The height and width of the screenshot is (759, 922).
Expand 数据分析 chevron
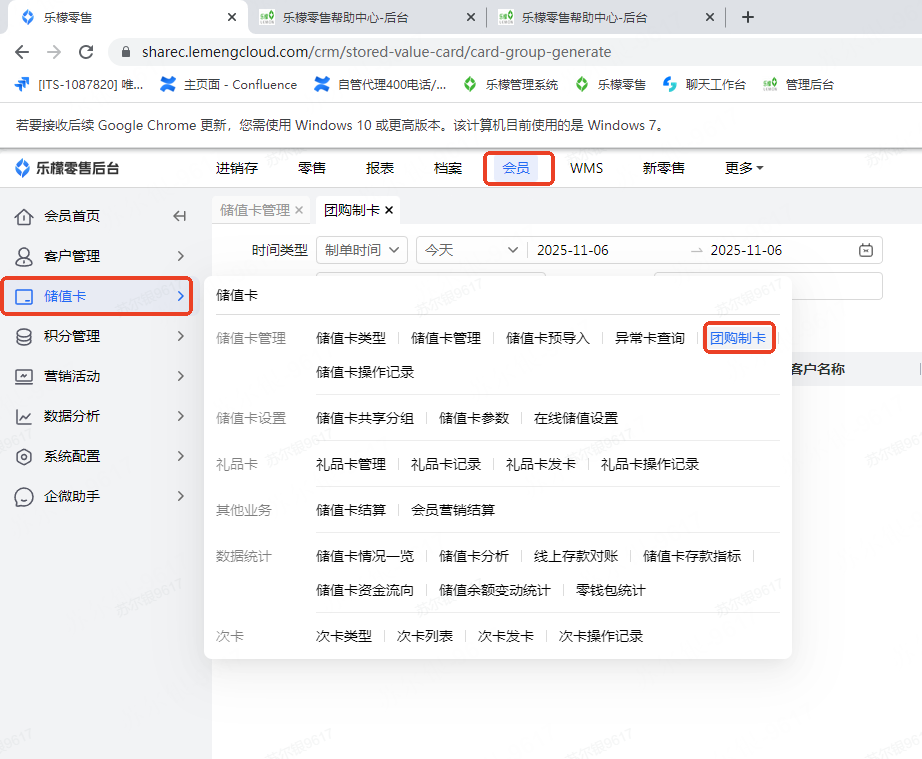tap(181, 416)
